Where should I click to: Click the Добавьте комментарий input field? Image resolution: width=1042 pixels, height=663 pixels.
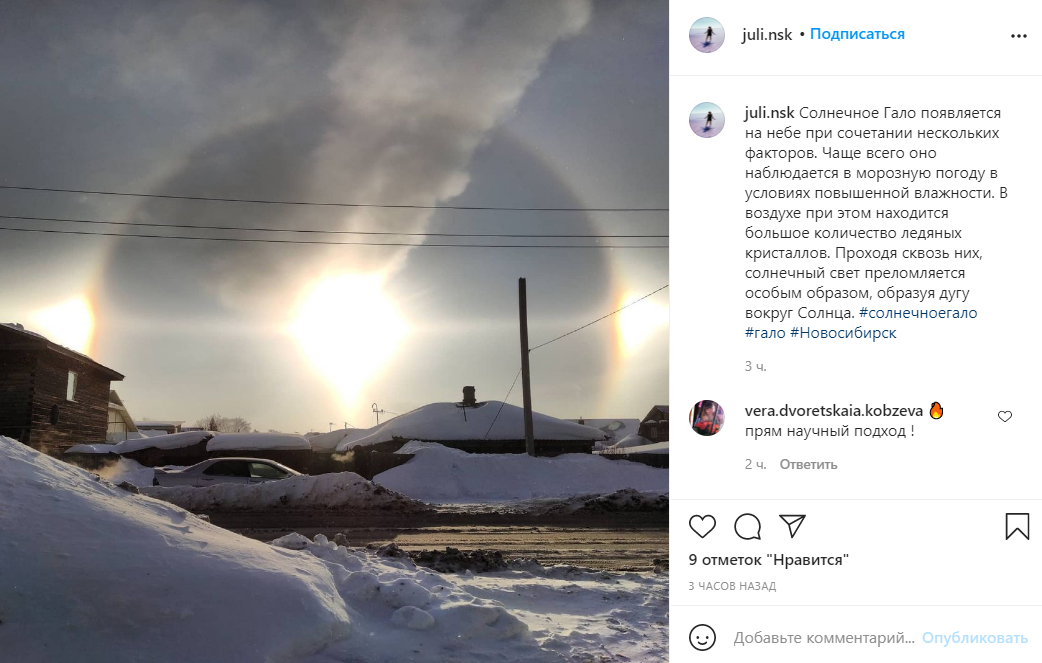(x=824, y=638)
